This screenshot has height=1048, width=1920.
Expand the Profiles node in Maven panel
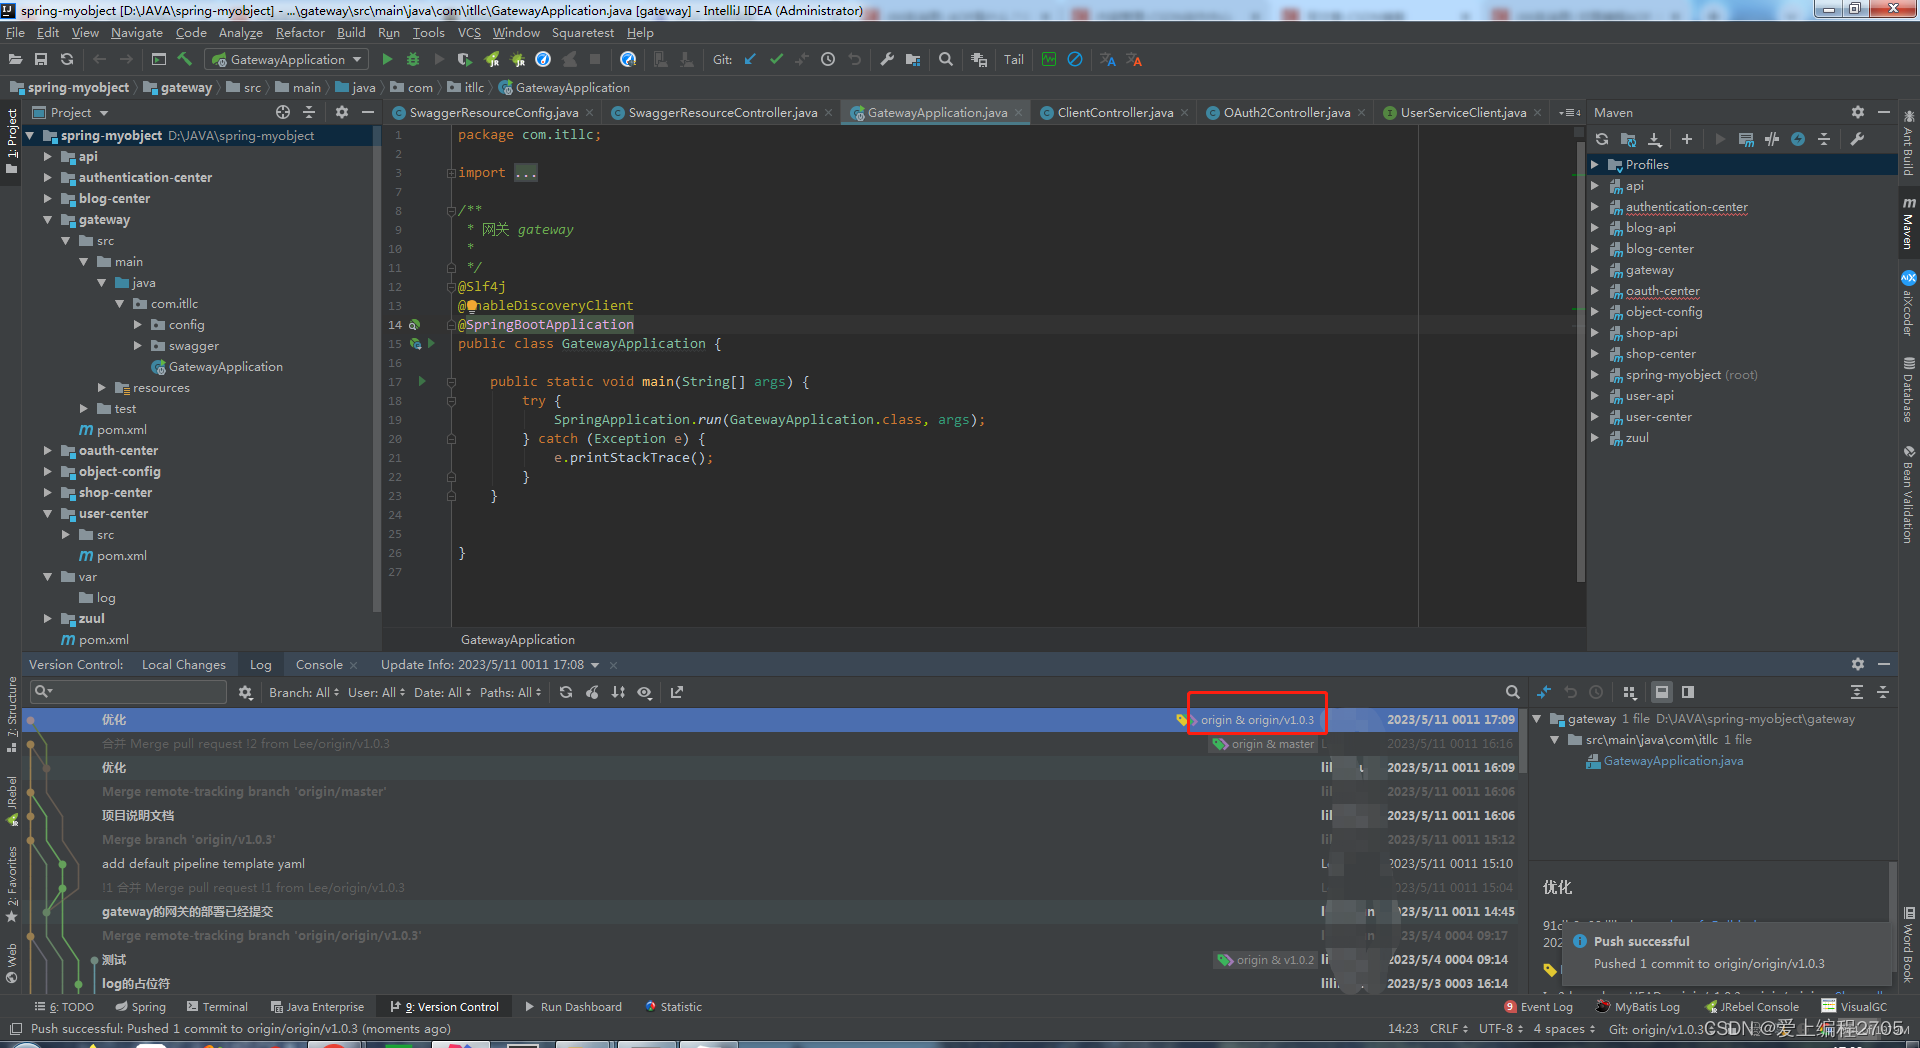1595,165
